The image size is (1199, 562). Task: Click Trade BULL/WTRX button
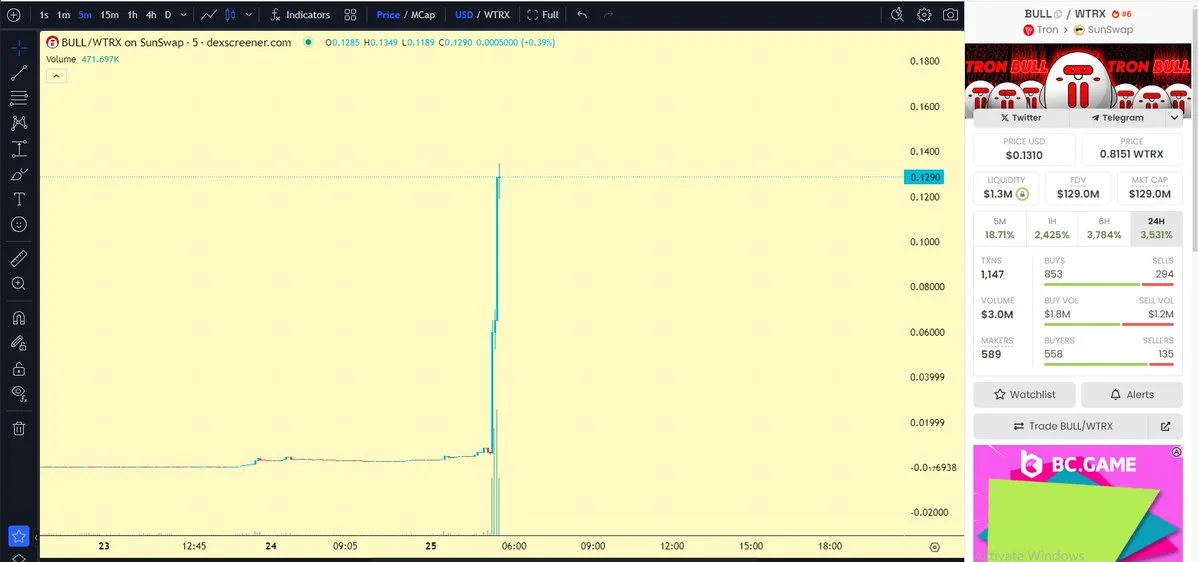pos(1061,427)
